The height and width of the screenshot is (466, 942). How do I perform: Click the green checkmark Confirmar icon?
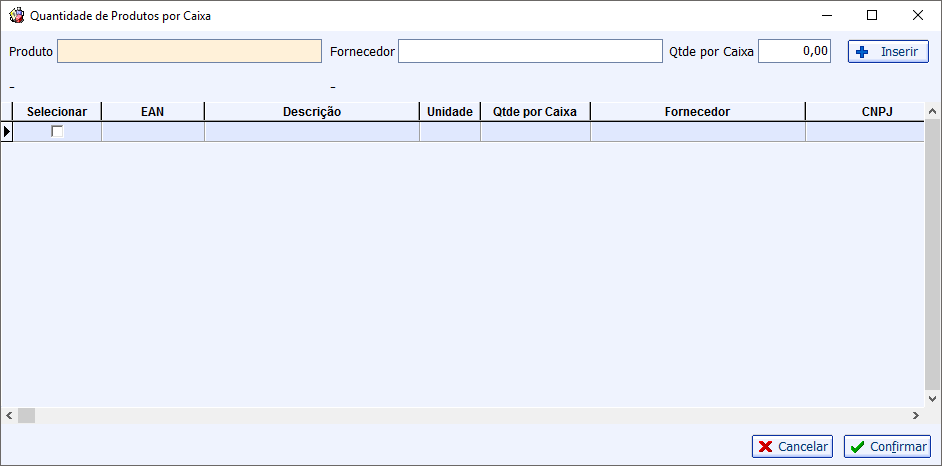pyautogui.click(x=857, y=447)
